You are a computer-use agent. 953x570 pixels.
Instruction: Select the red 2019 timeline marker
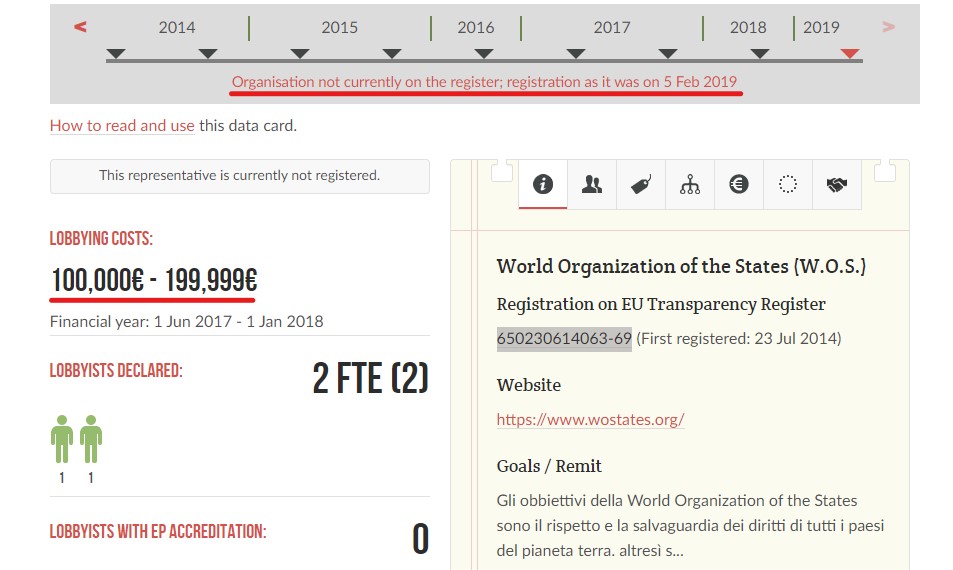(850, 53)
